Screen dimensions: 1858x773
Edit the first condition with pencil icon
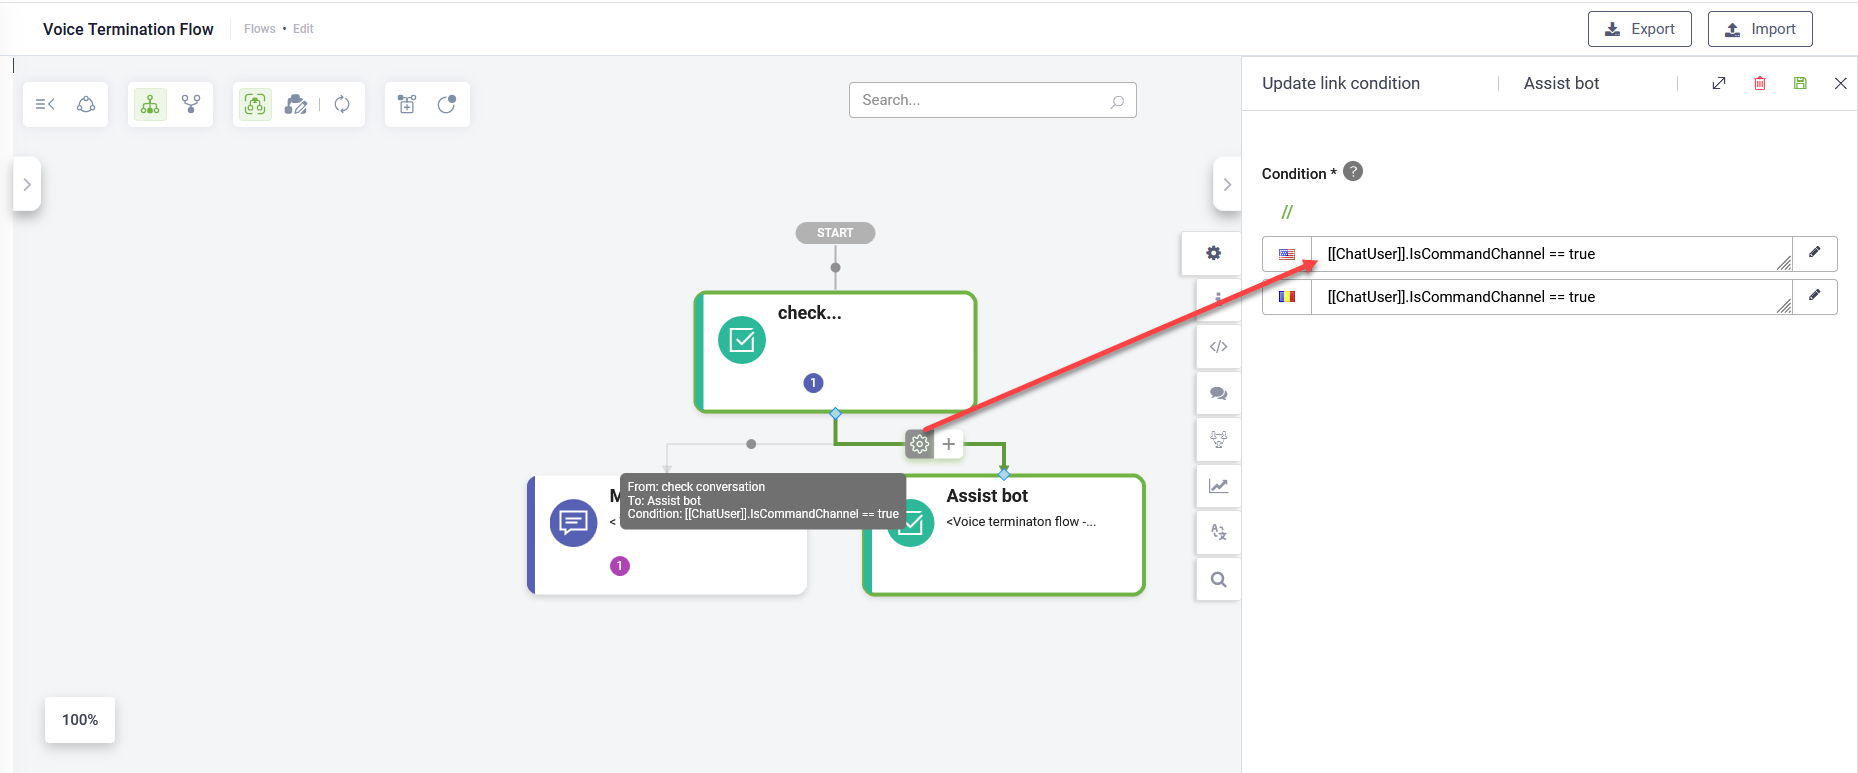(x=1814, y=253)
